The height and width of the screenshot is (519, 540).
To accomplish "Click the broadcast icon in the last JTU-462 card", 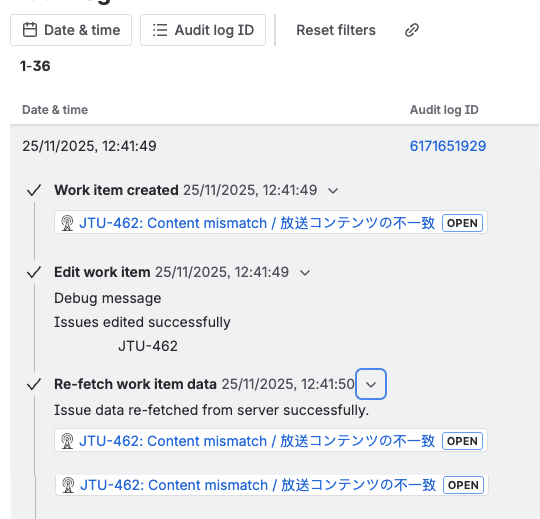I will coord(68,485).
